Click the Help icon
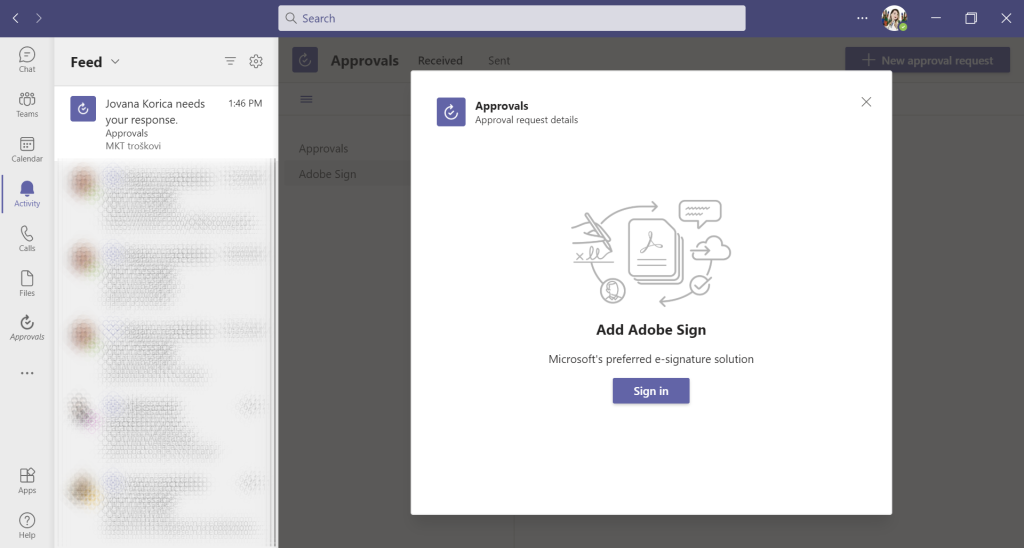1024x548 pixels. (x=27, y=525)
